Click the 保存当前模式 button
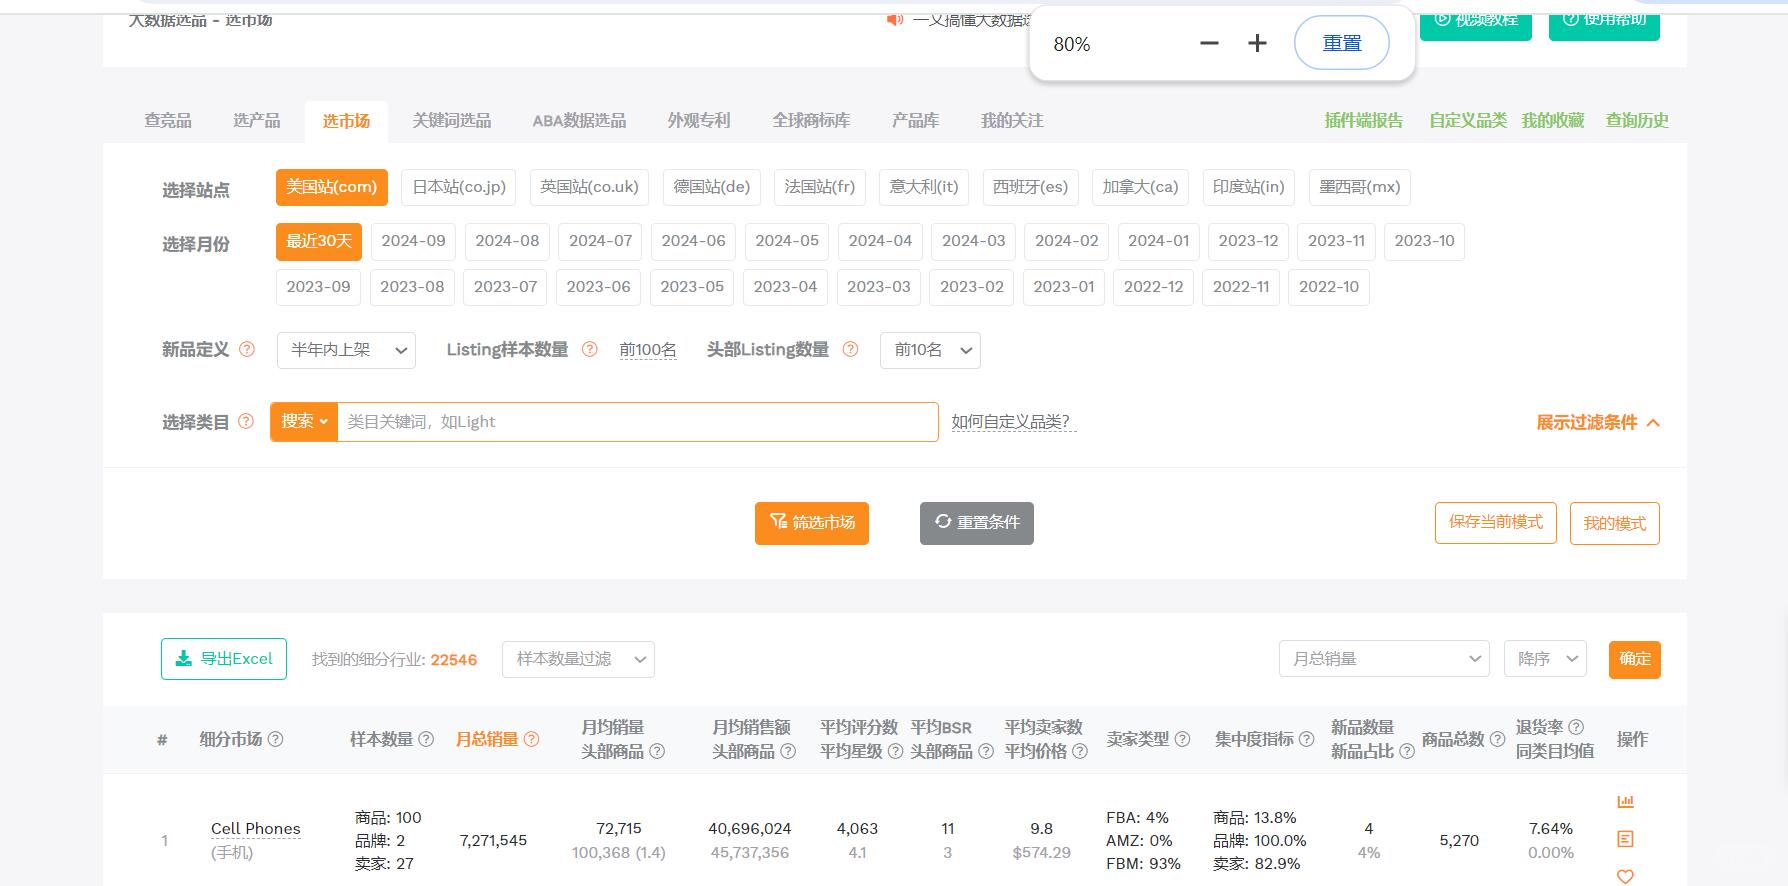This screenshot has width=1788, height=886. pos(1496,523)
